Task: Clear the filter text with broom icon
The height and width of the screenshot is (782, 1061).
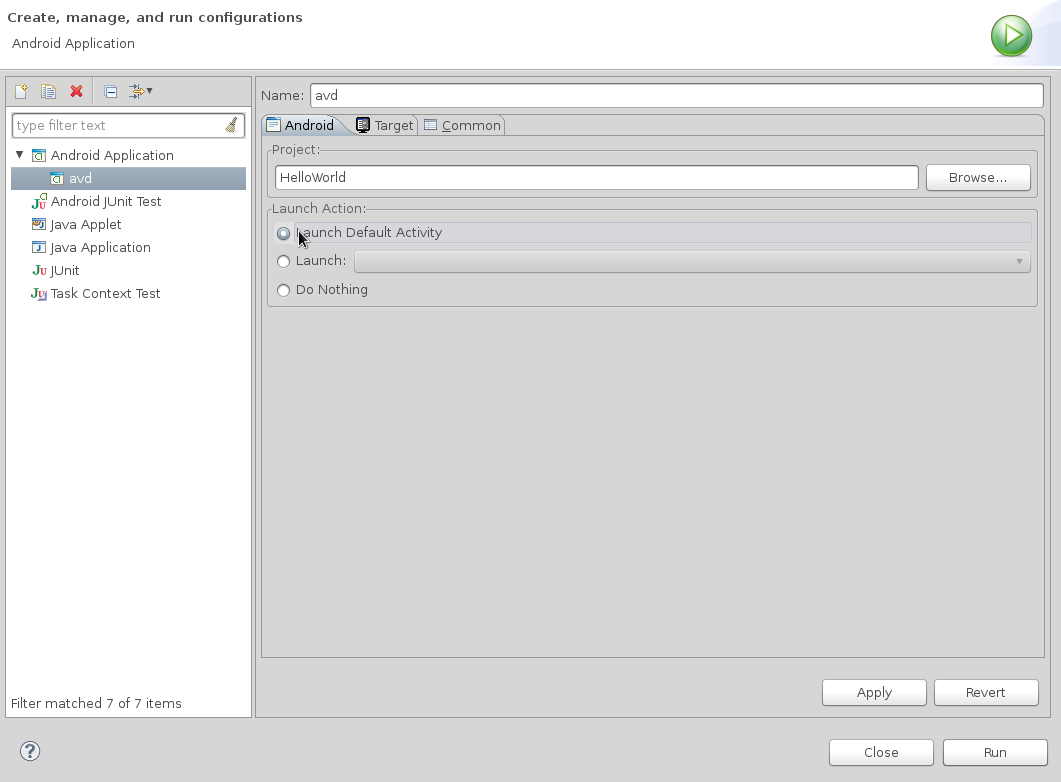Action: [231, 125]
